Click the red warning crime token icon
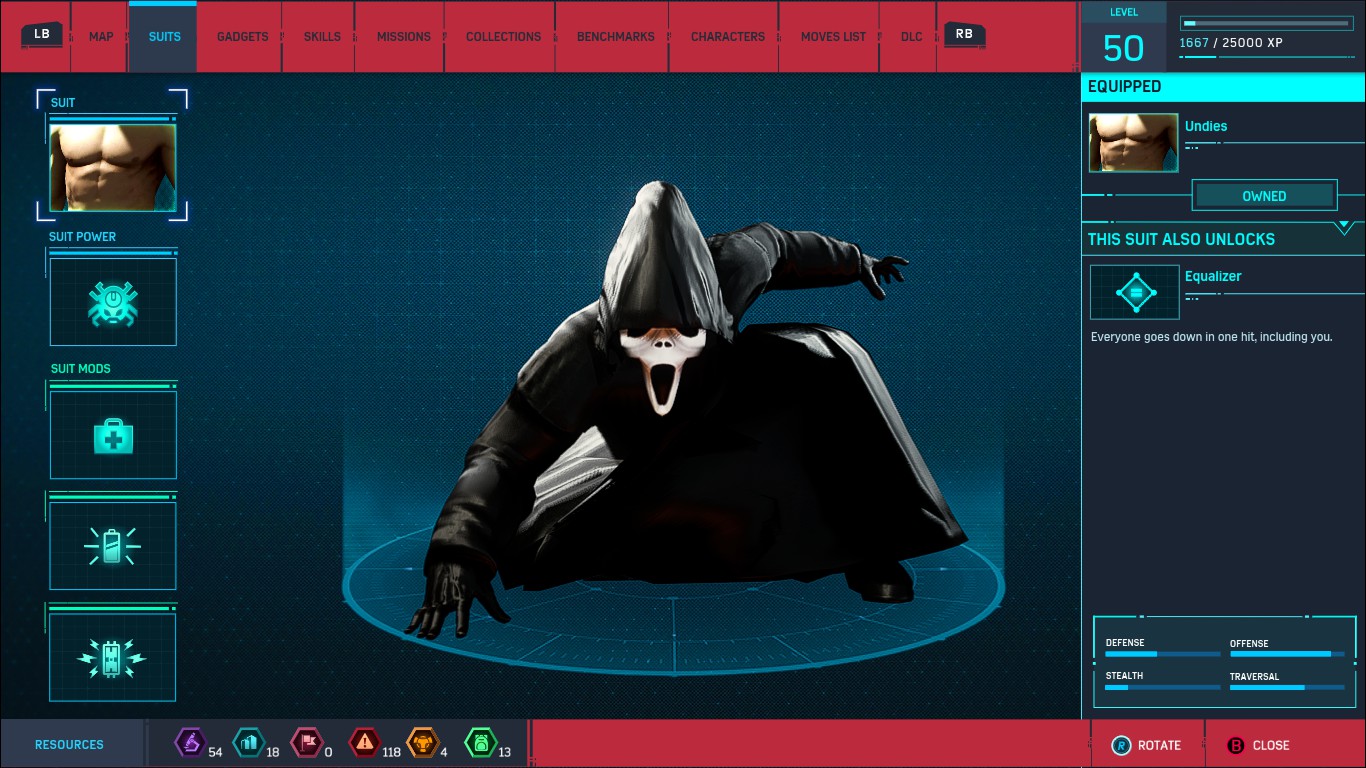Viewport: 1366px width, 768px height. [x=363, y=743]
